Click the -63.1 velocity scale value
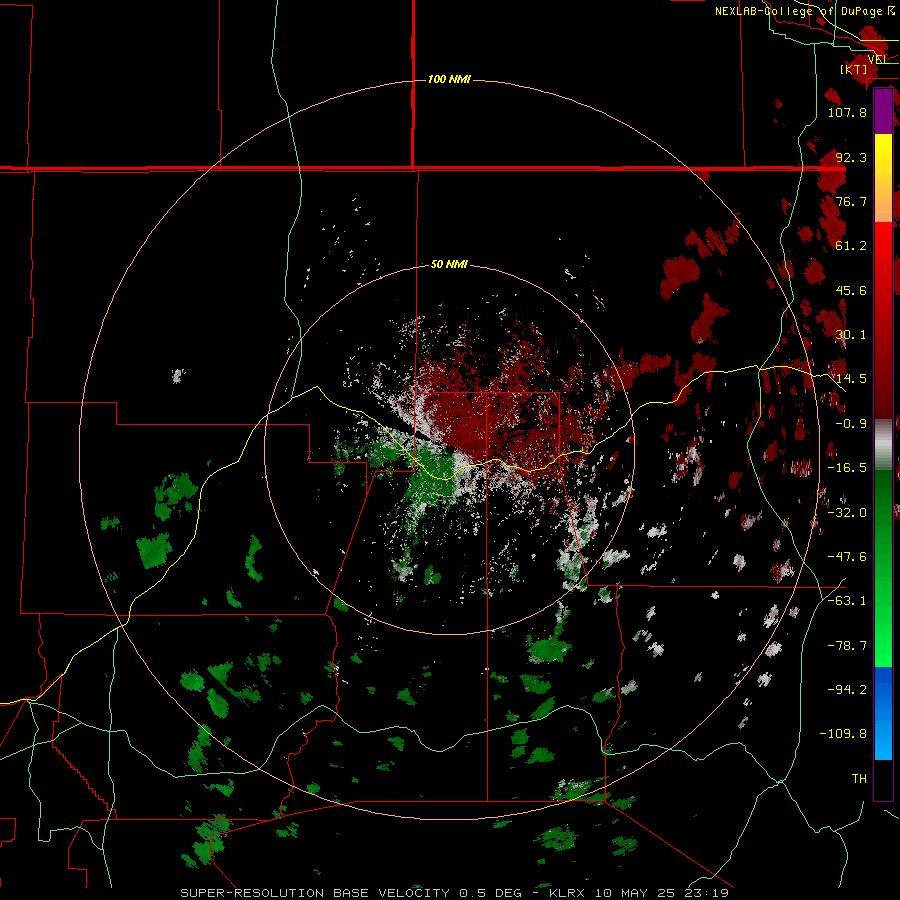 pyautogui.click(x=847, y=601)
